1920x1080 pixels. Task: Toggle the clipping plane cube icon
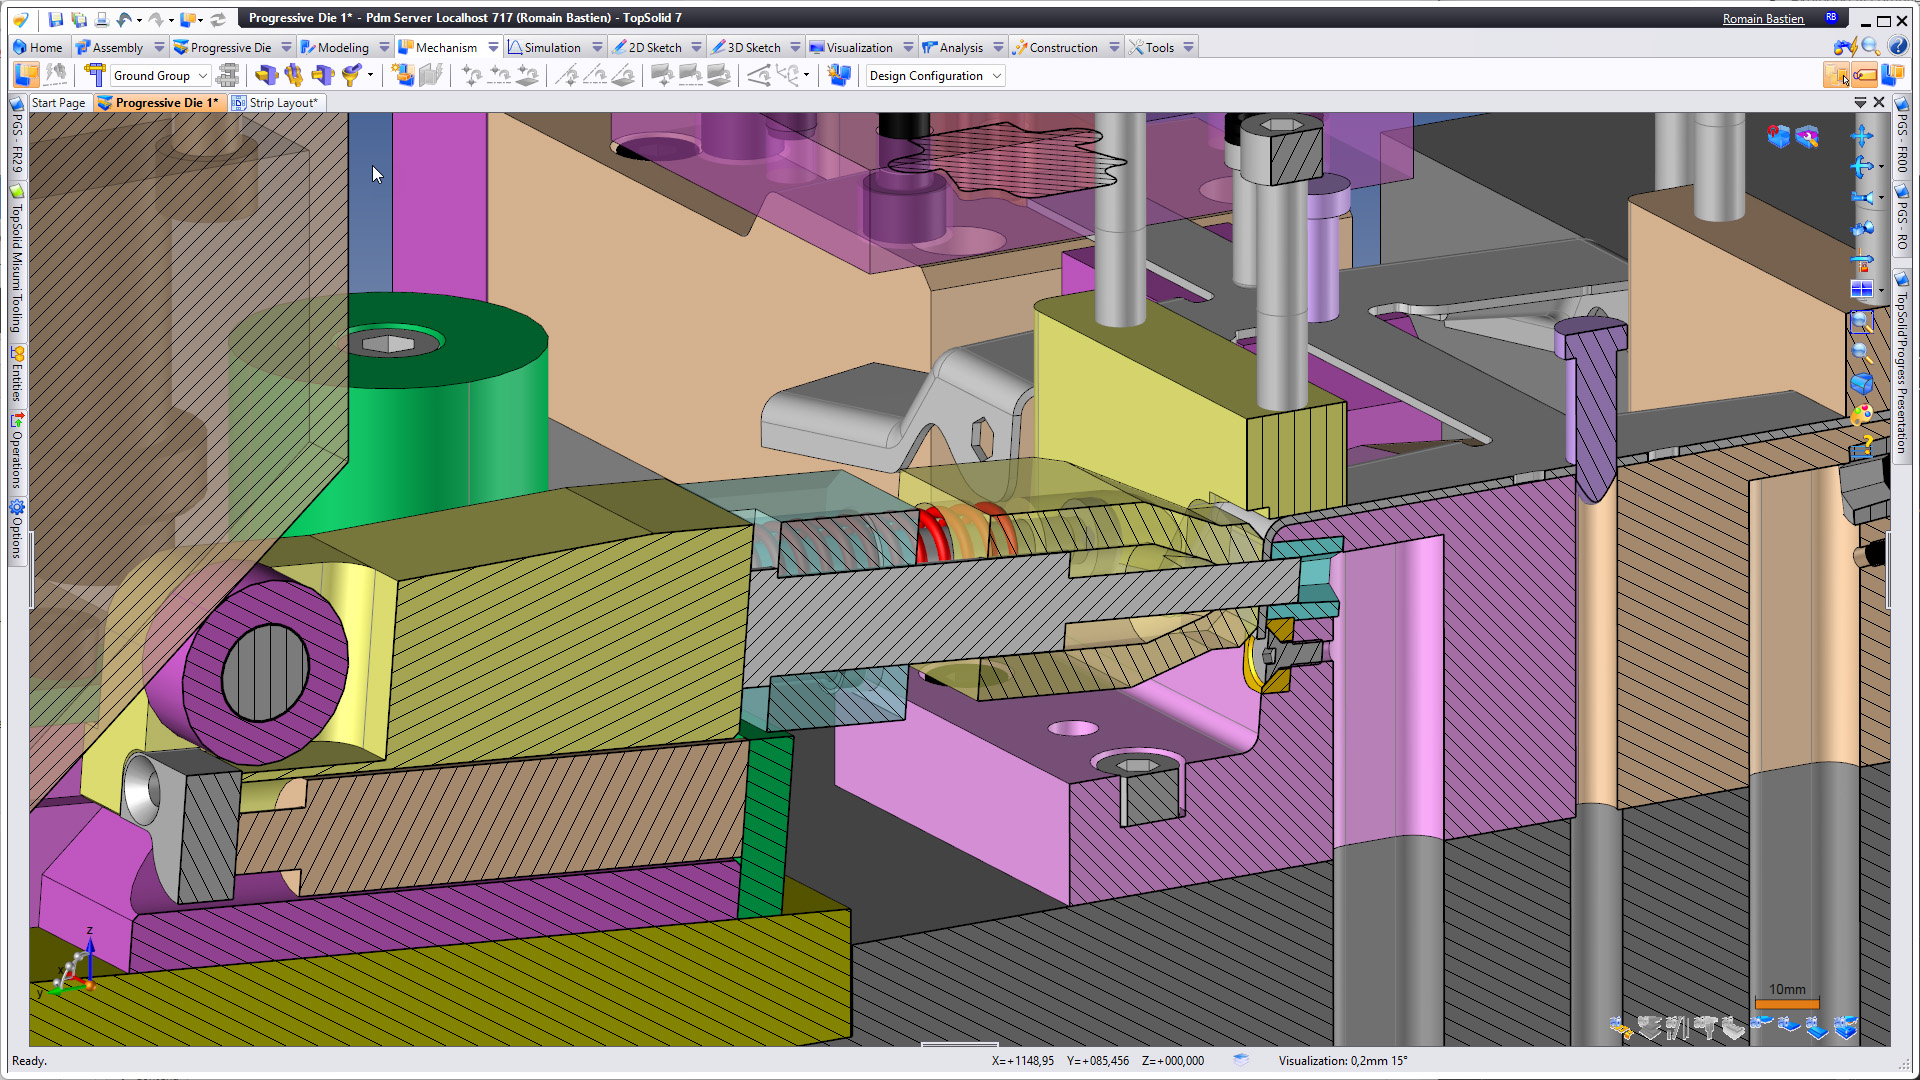tap(1778, 137)
